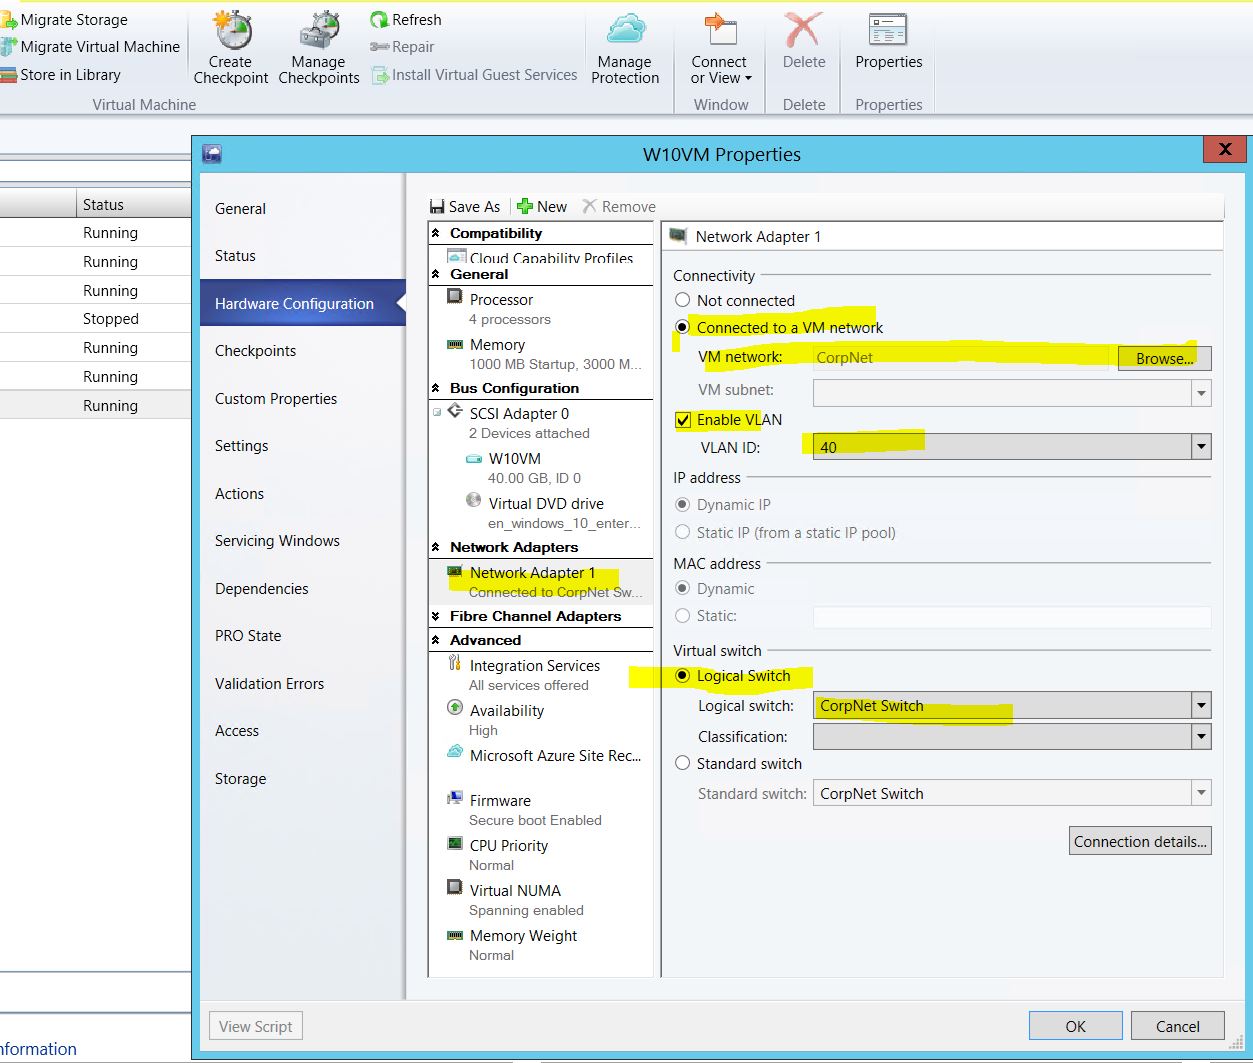Click the New green plus icon
Viewport: 1253px width, 1063px height.
point(525,207)
